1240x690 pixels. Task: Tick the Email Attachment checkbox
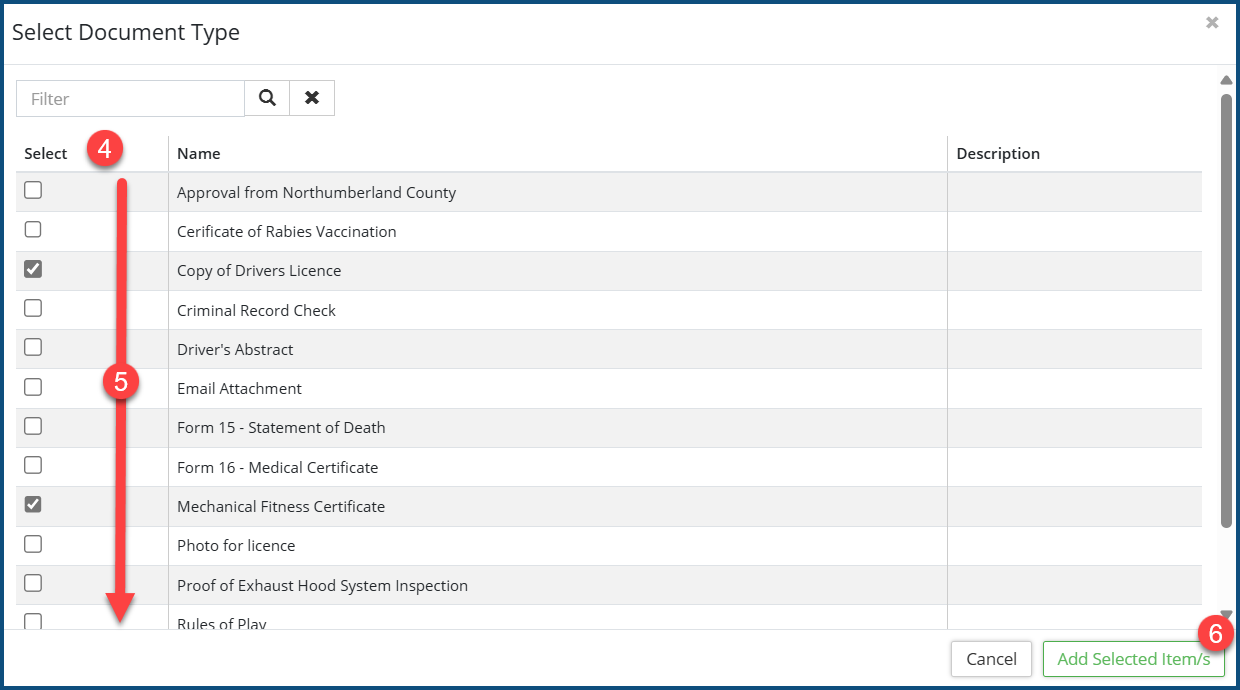click(33, 387)
